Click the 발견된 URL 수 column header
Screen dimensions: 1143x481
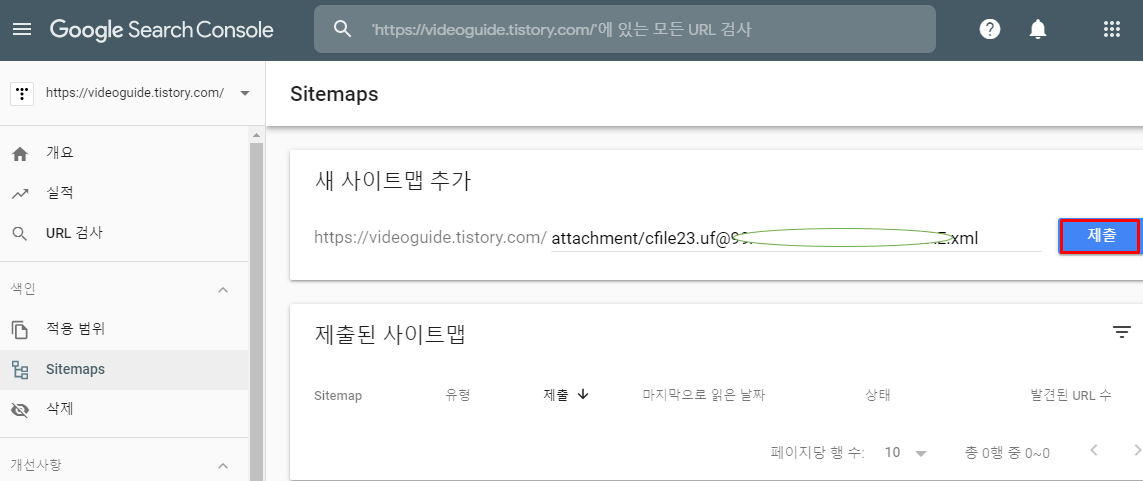pyautogui.click(x=1070, y=395)
